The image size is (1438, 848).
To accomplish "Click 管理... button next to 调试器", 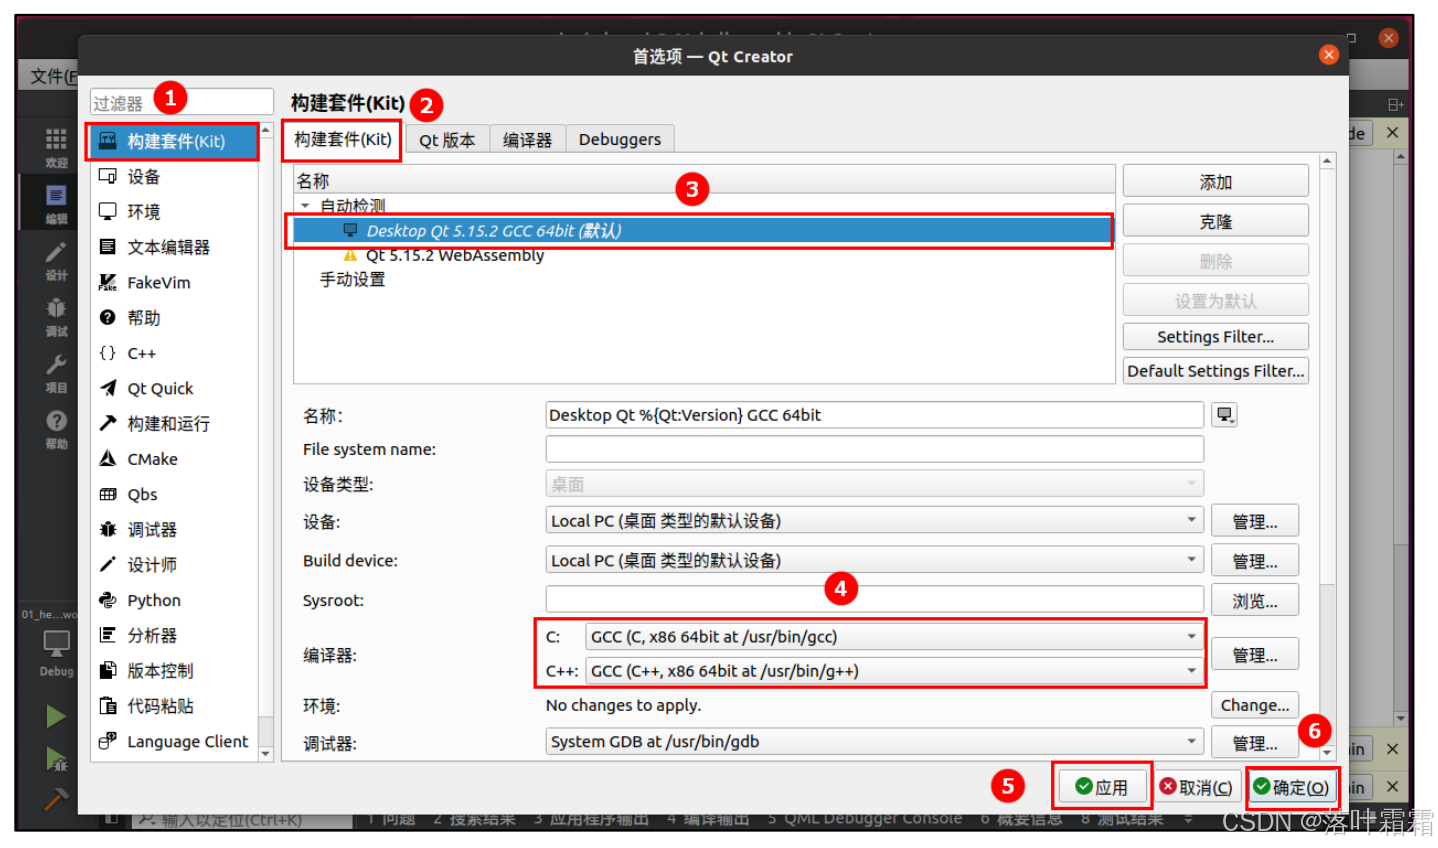I will [x=1255, y=743].
